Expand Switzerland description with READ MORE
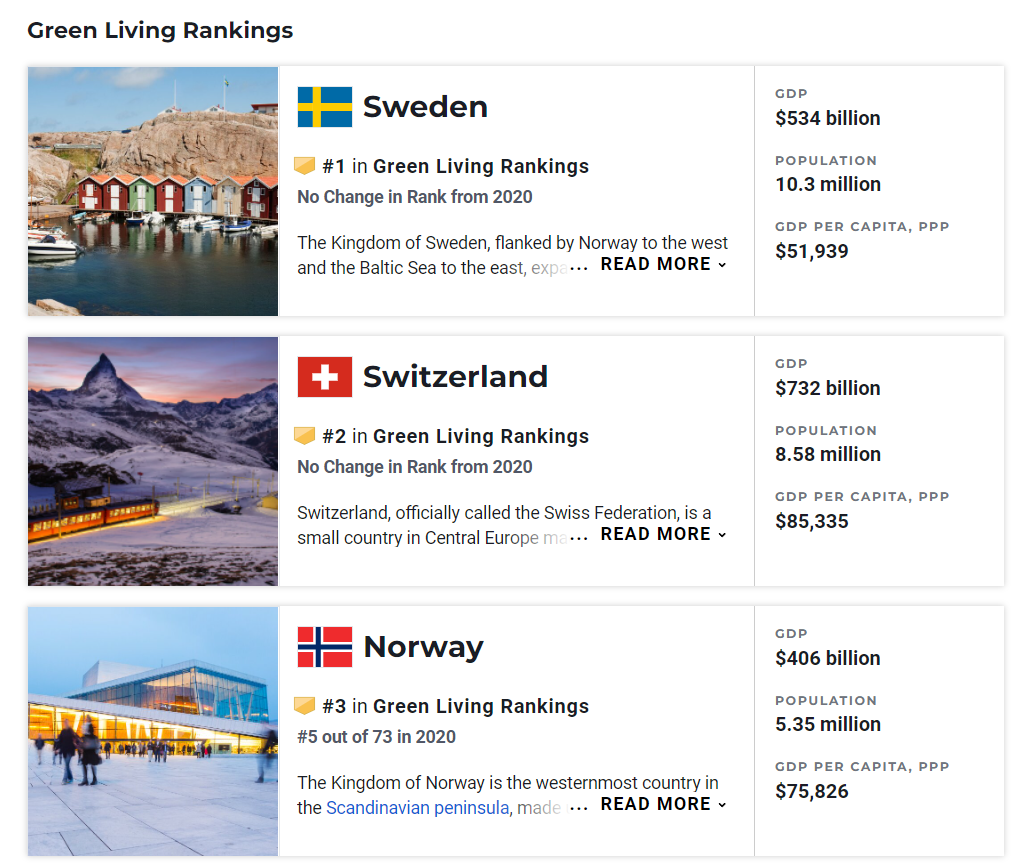The image size is (1017, 867). [663, 534]
